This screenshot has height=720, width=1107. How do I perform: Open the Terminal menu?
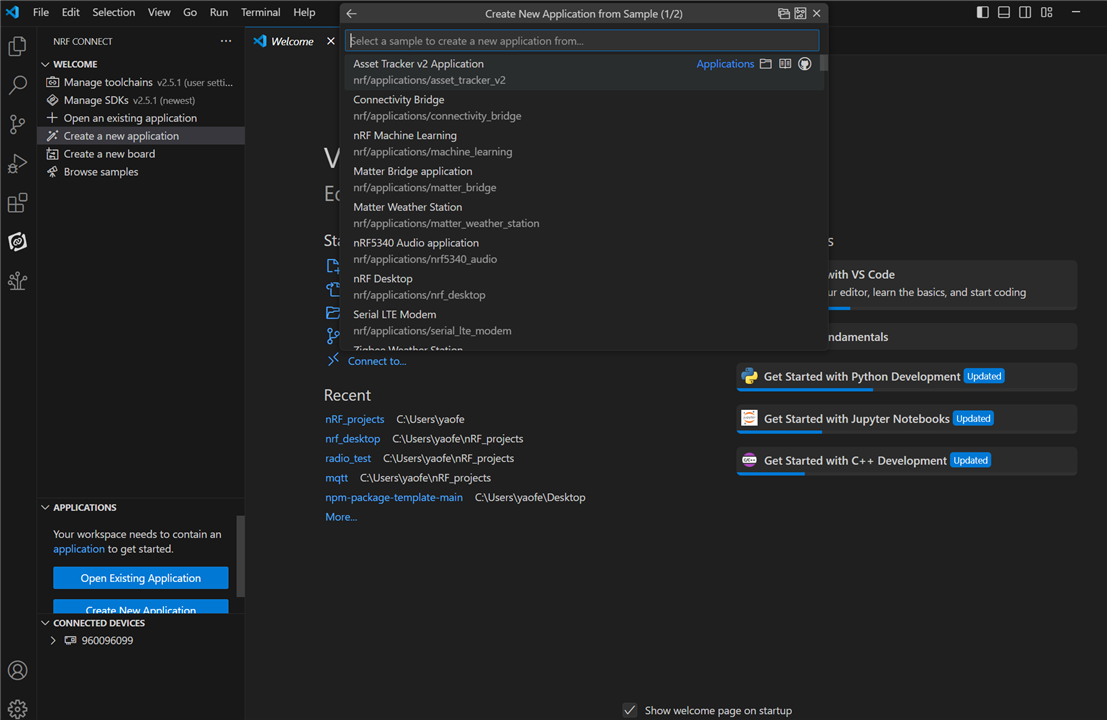coord(261,12)
